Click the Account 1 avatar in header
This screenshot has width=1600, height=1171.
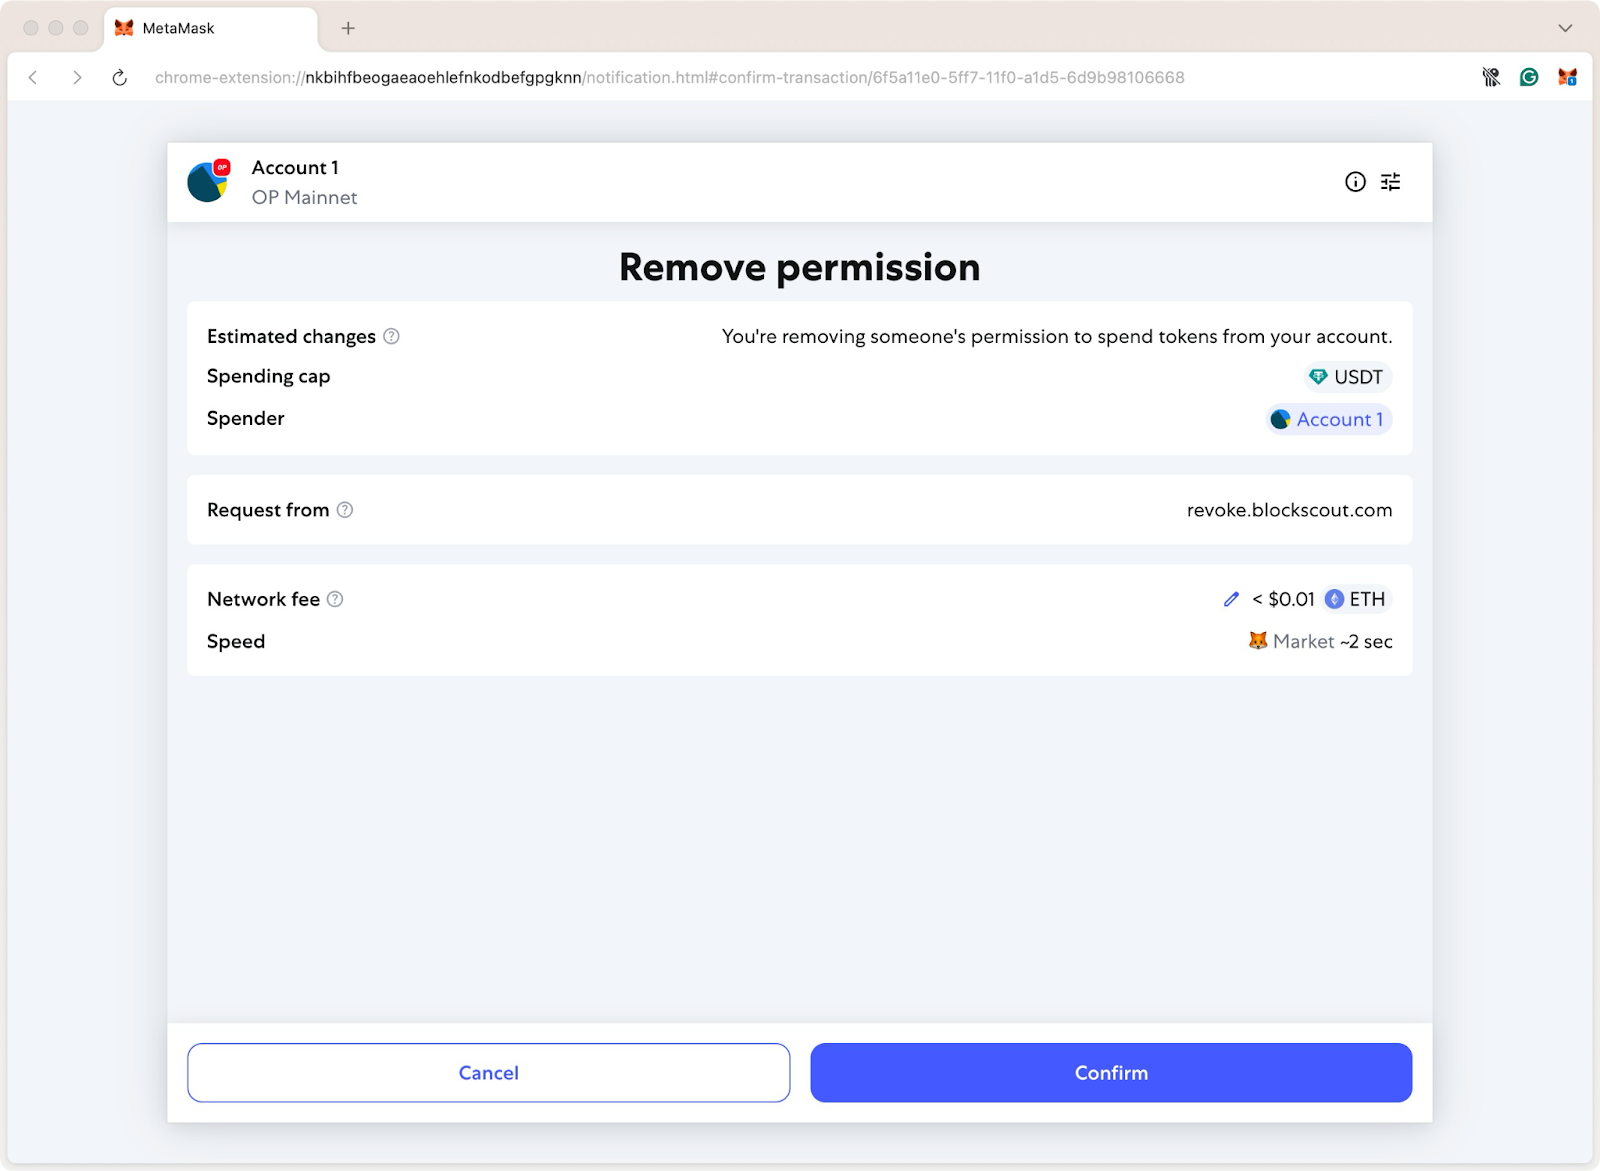(208, 182)
